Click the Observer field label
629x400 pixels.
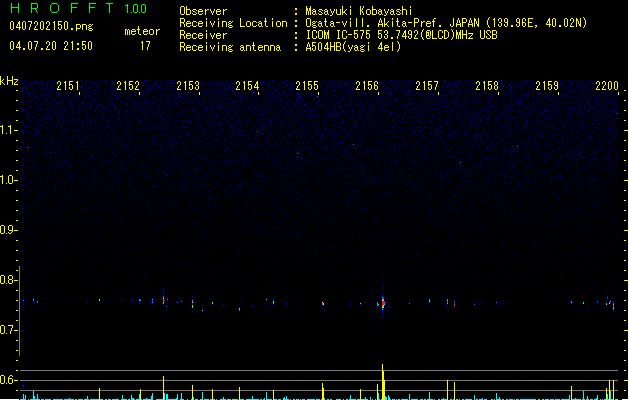[x=203, y=11]
